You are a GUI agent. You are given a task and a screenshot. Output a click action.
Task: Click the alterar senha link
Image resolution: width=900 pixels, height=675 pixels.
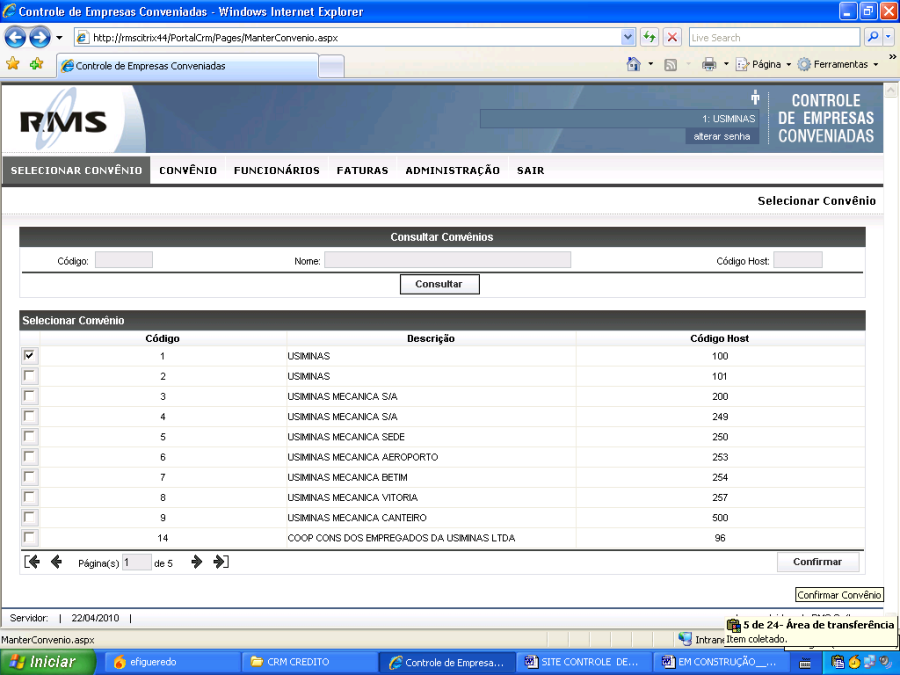coord(721,137)
